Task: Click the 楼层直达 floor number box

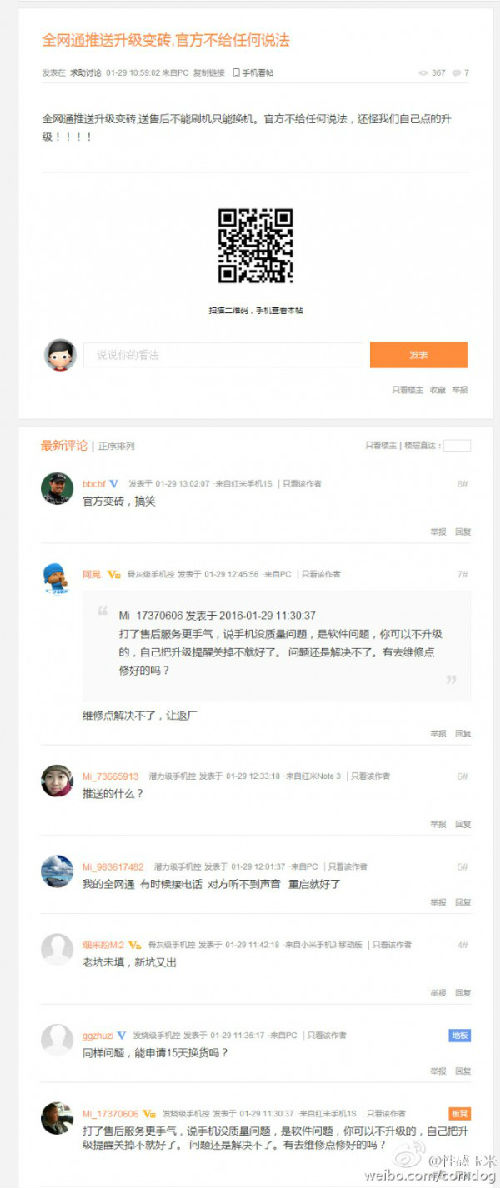Action: 457,446
